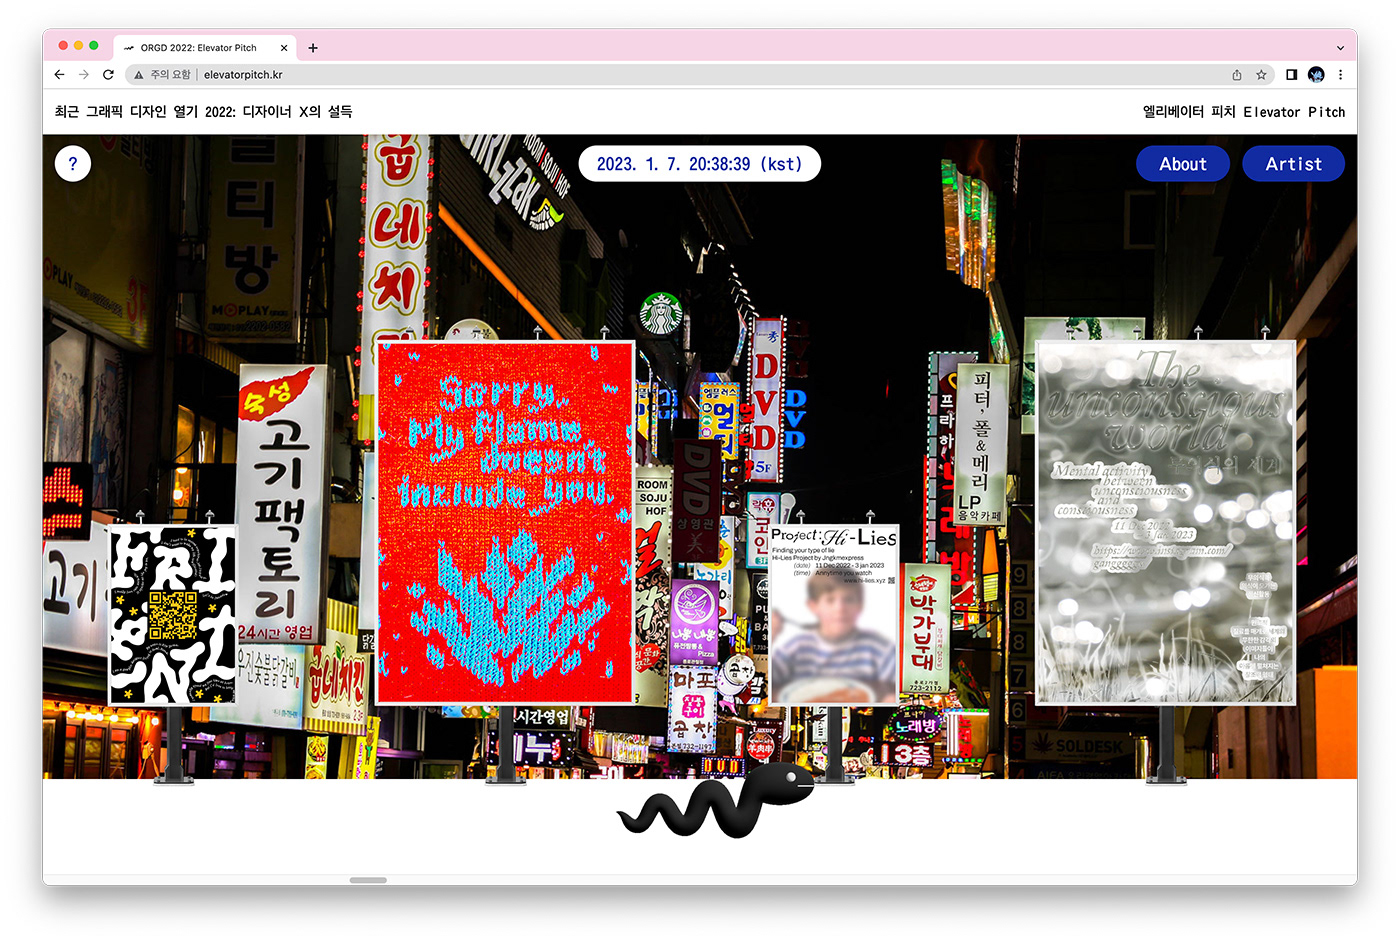Close the ORGD 2022: Elevator Pitch tab
Screen dimensions: 1400x942
(x=284, y=48)
